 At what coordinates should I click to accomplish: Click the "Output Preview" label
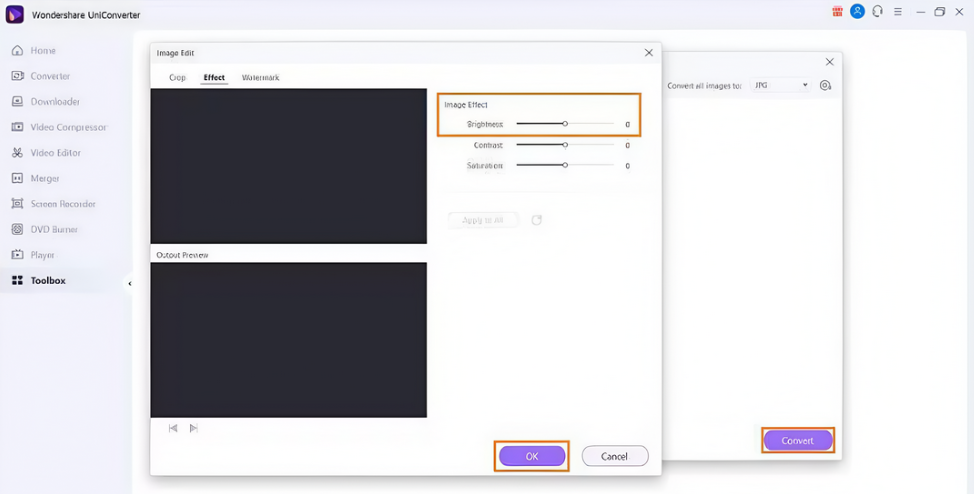tap(182, 255)
